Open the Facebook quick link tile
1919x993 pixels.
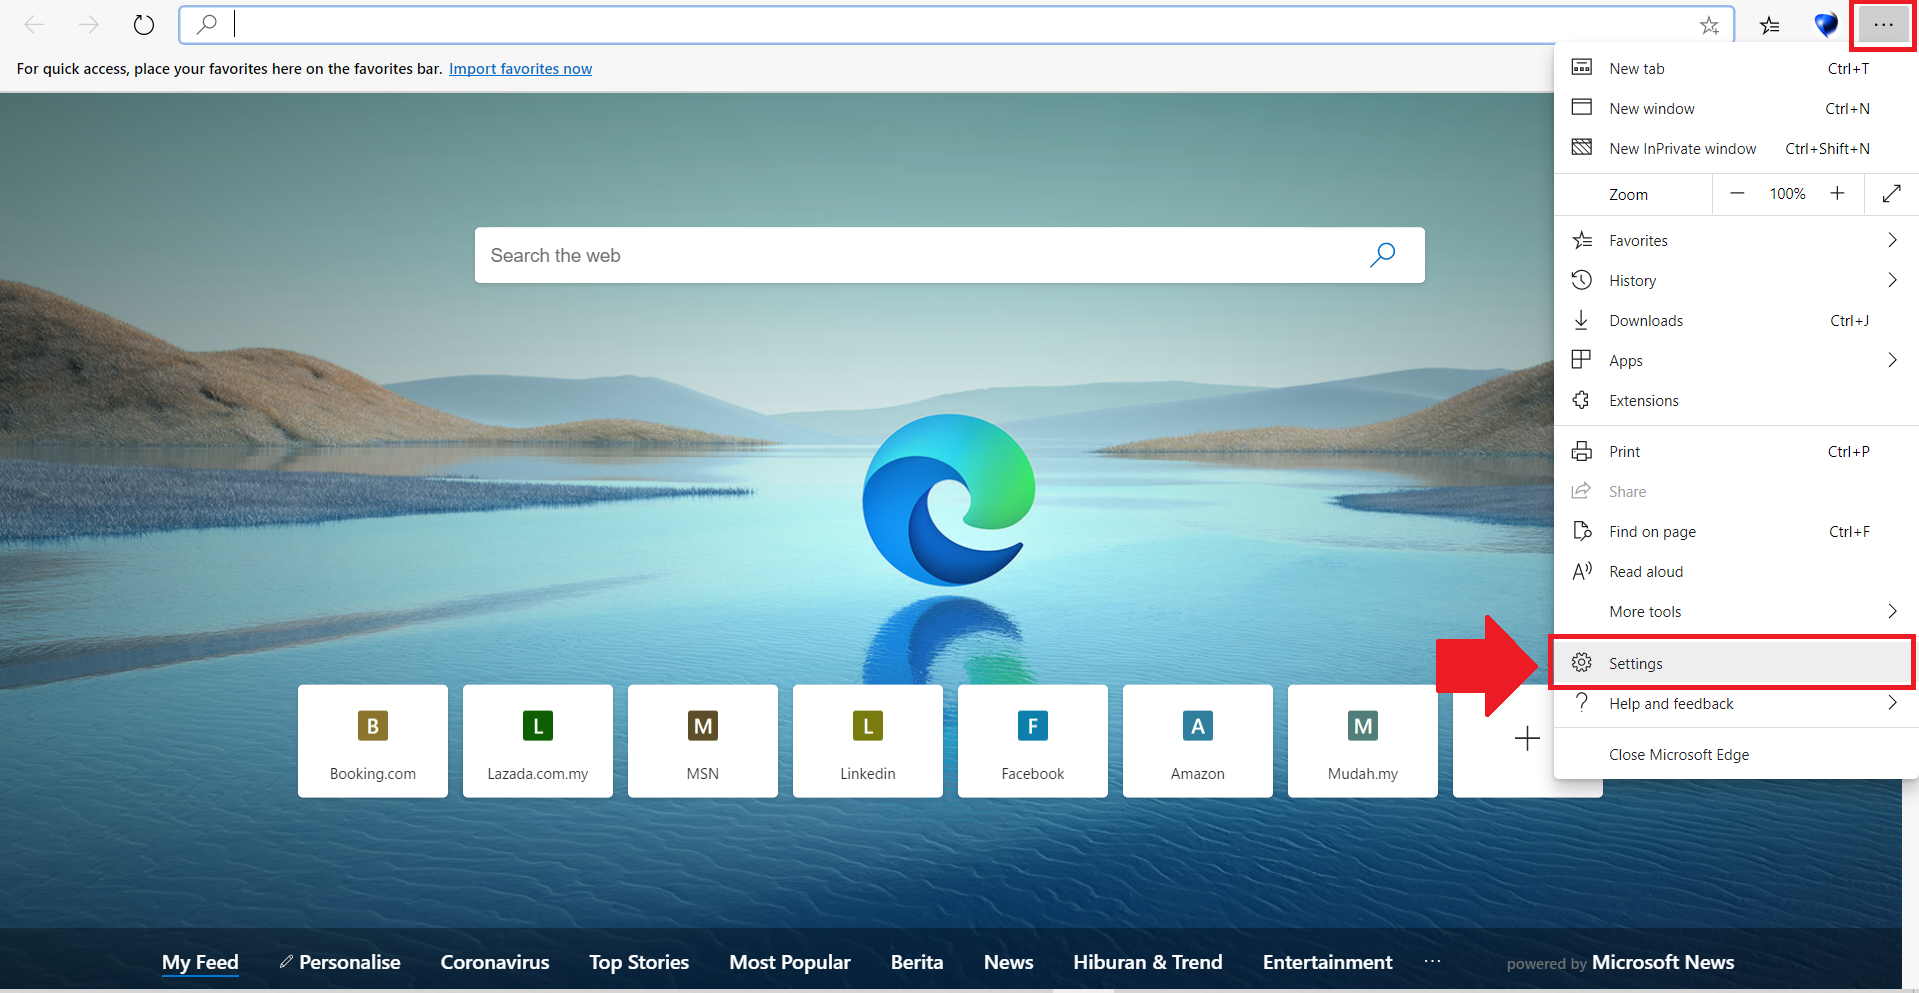tap(1033, 741)
